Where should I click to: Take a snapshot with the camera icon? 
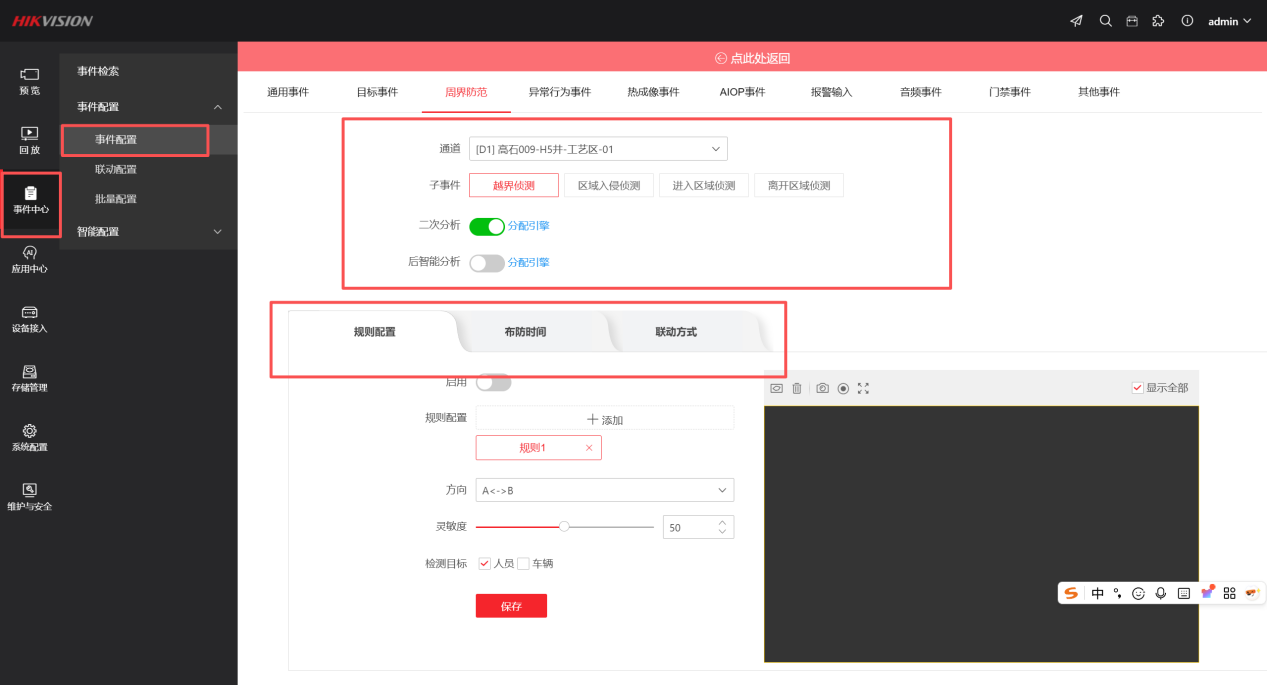point(822,388)
